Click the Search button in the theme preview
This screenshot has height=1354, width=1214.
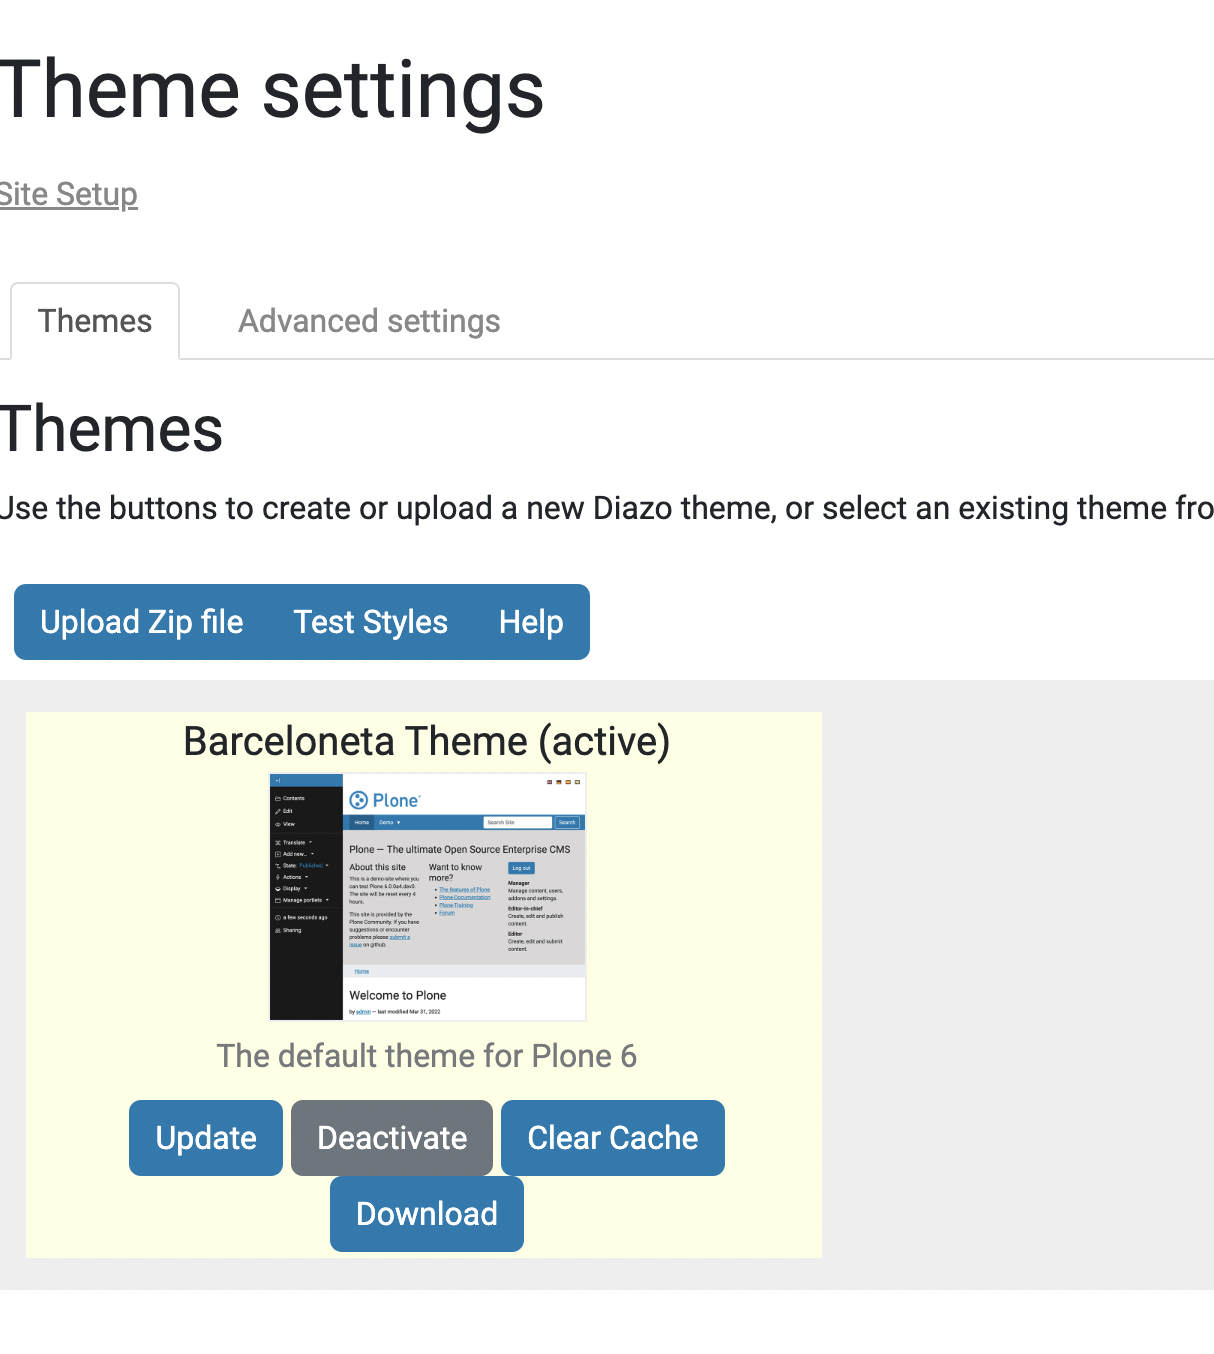567,822
